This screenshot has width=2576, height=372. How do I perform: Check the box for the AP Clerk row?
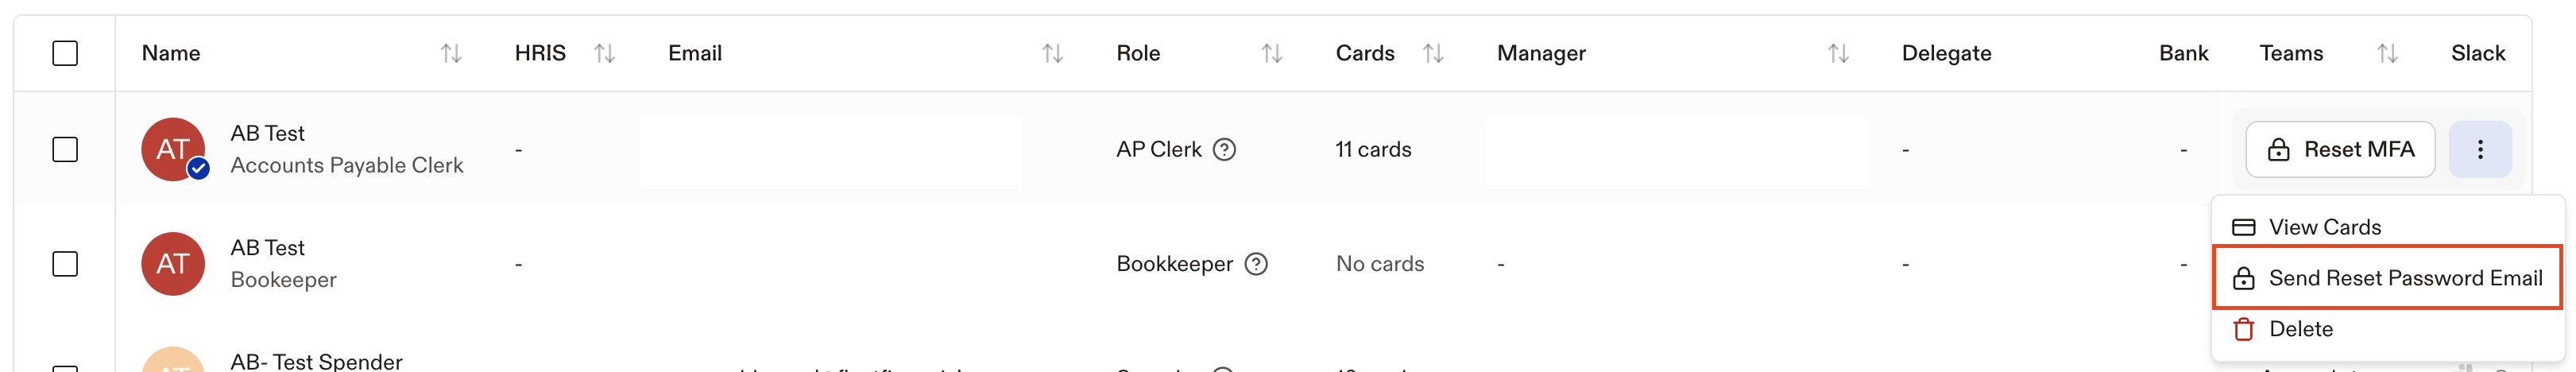[65, 149]
